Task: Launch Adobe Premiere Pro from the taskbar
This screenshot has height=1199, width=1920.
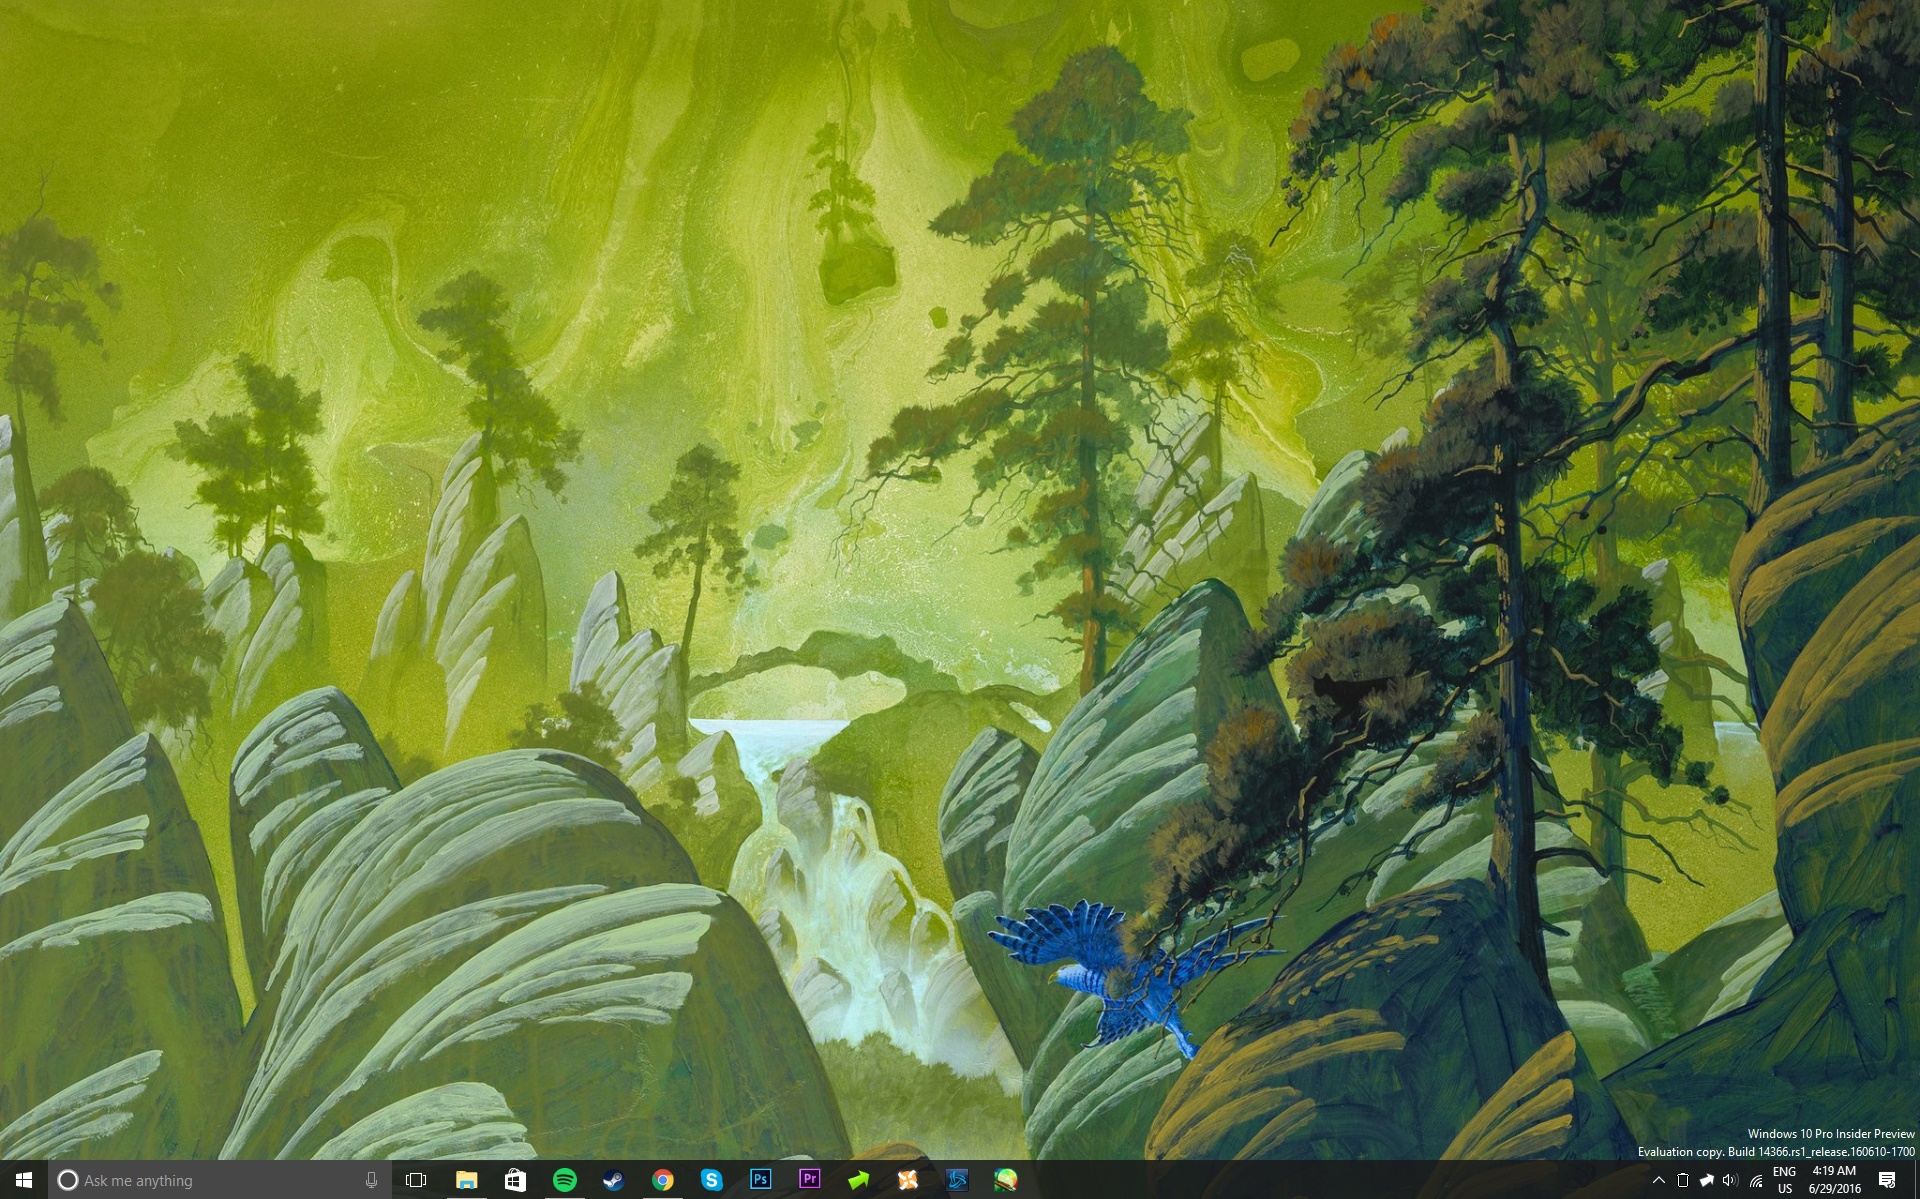Action: click(x=809, y=1180)
